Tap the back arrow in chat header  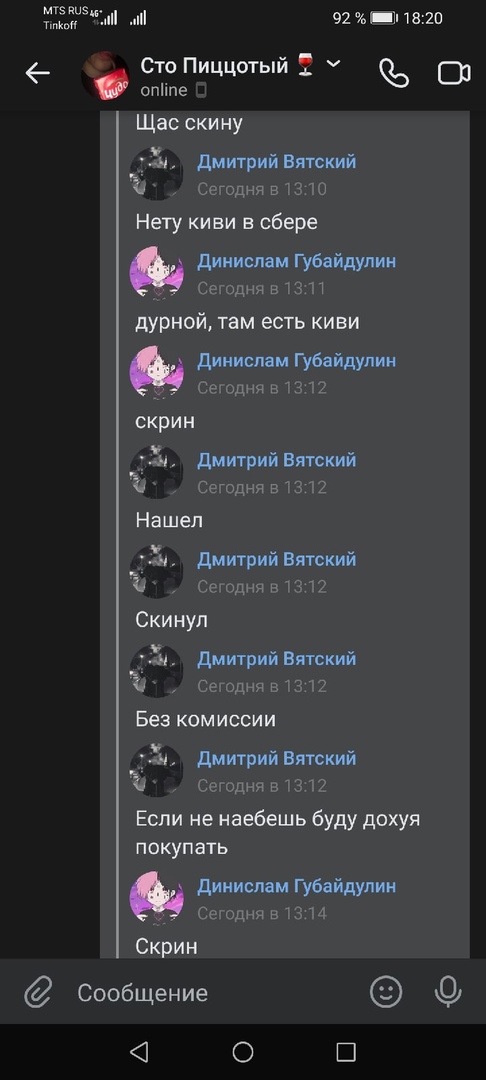point(37,73)
